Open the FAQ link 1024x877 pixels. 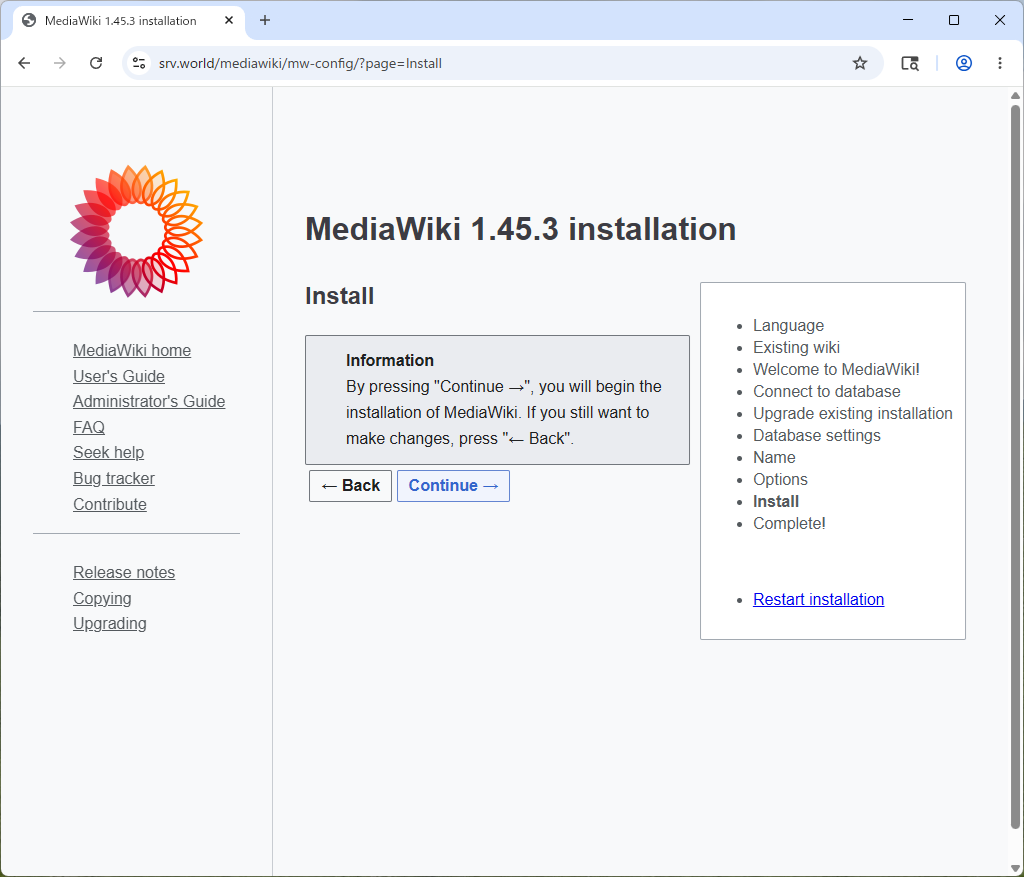coord(89,428)
